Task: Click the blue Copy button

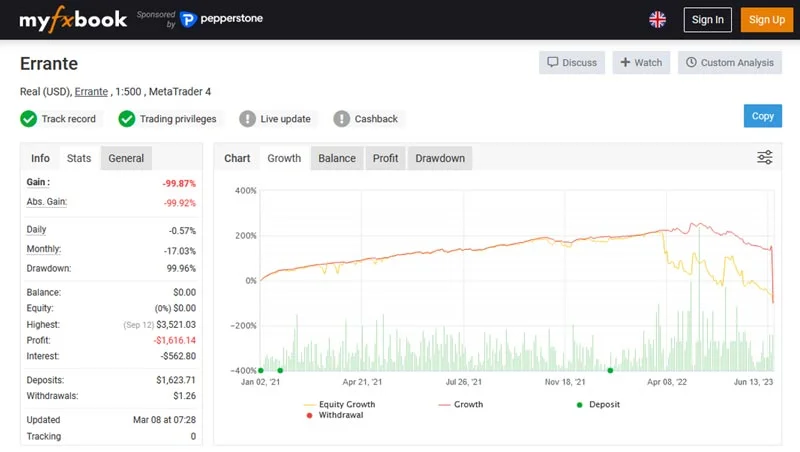Action: tap(762, 116)
